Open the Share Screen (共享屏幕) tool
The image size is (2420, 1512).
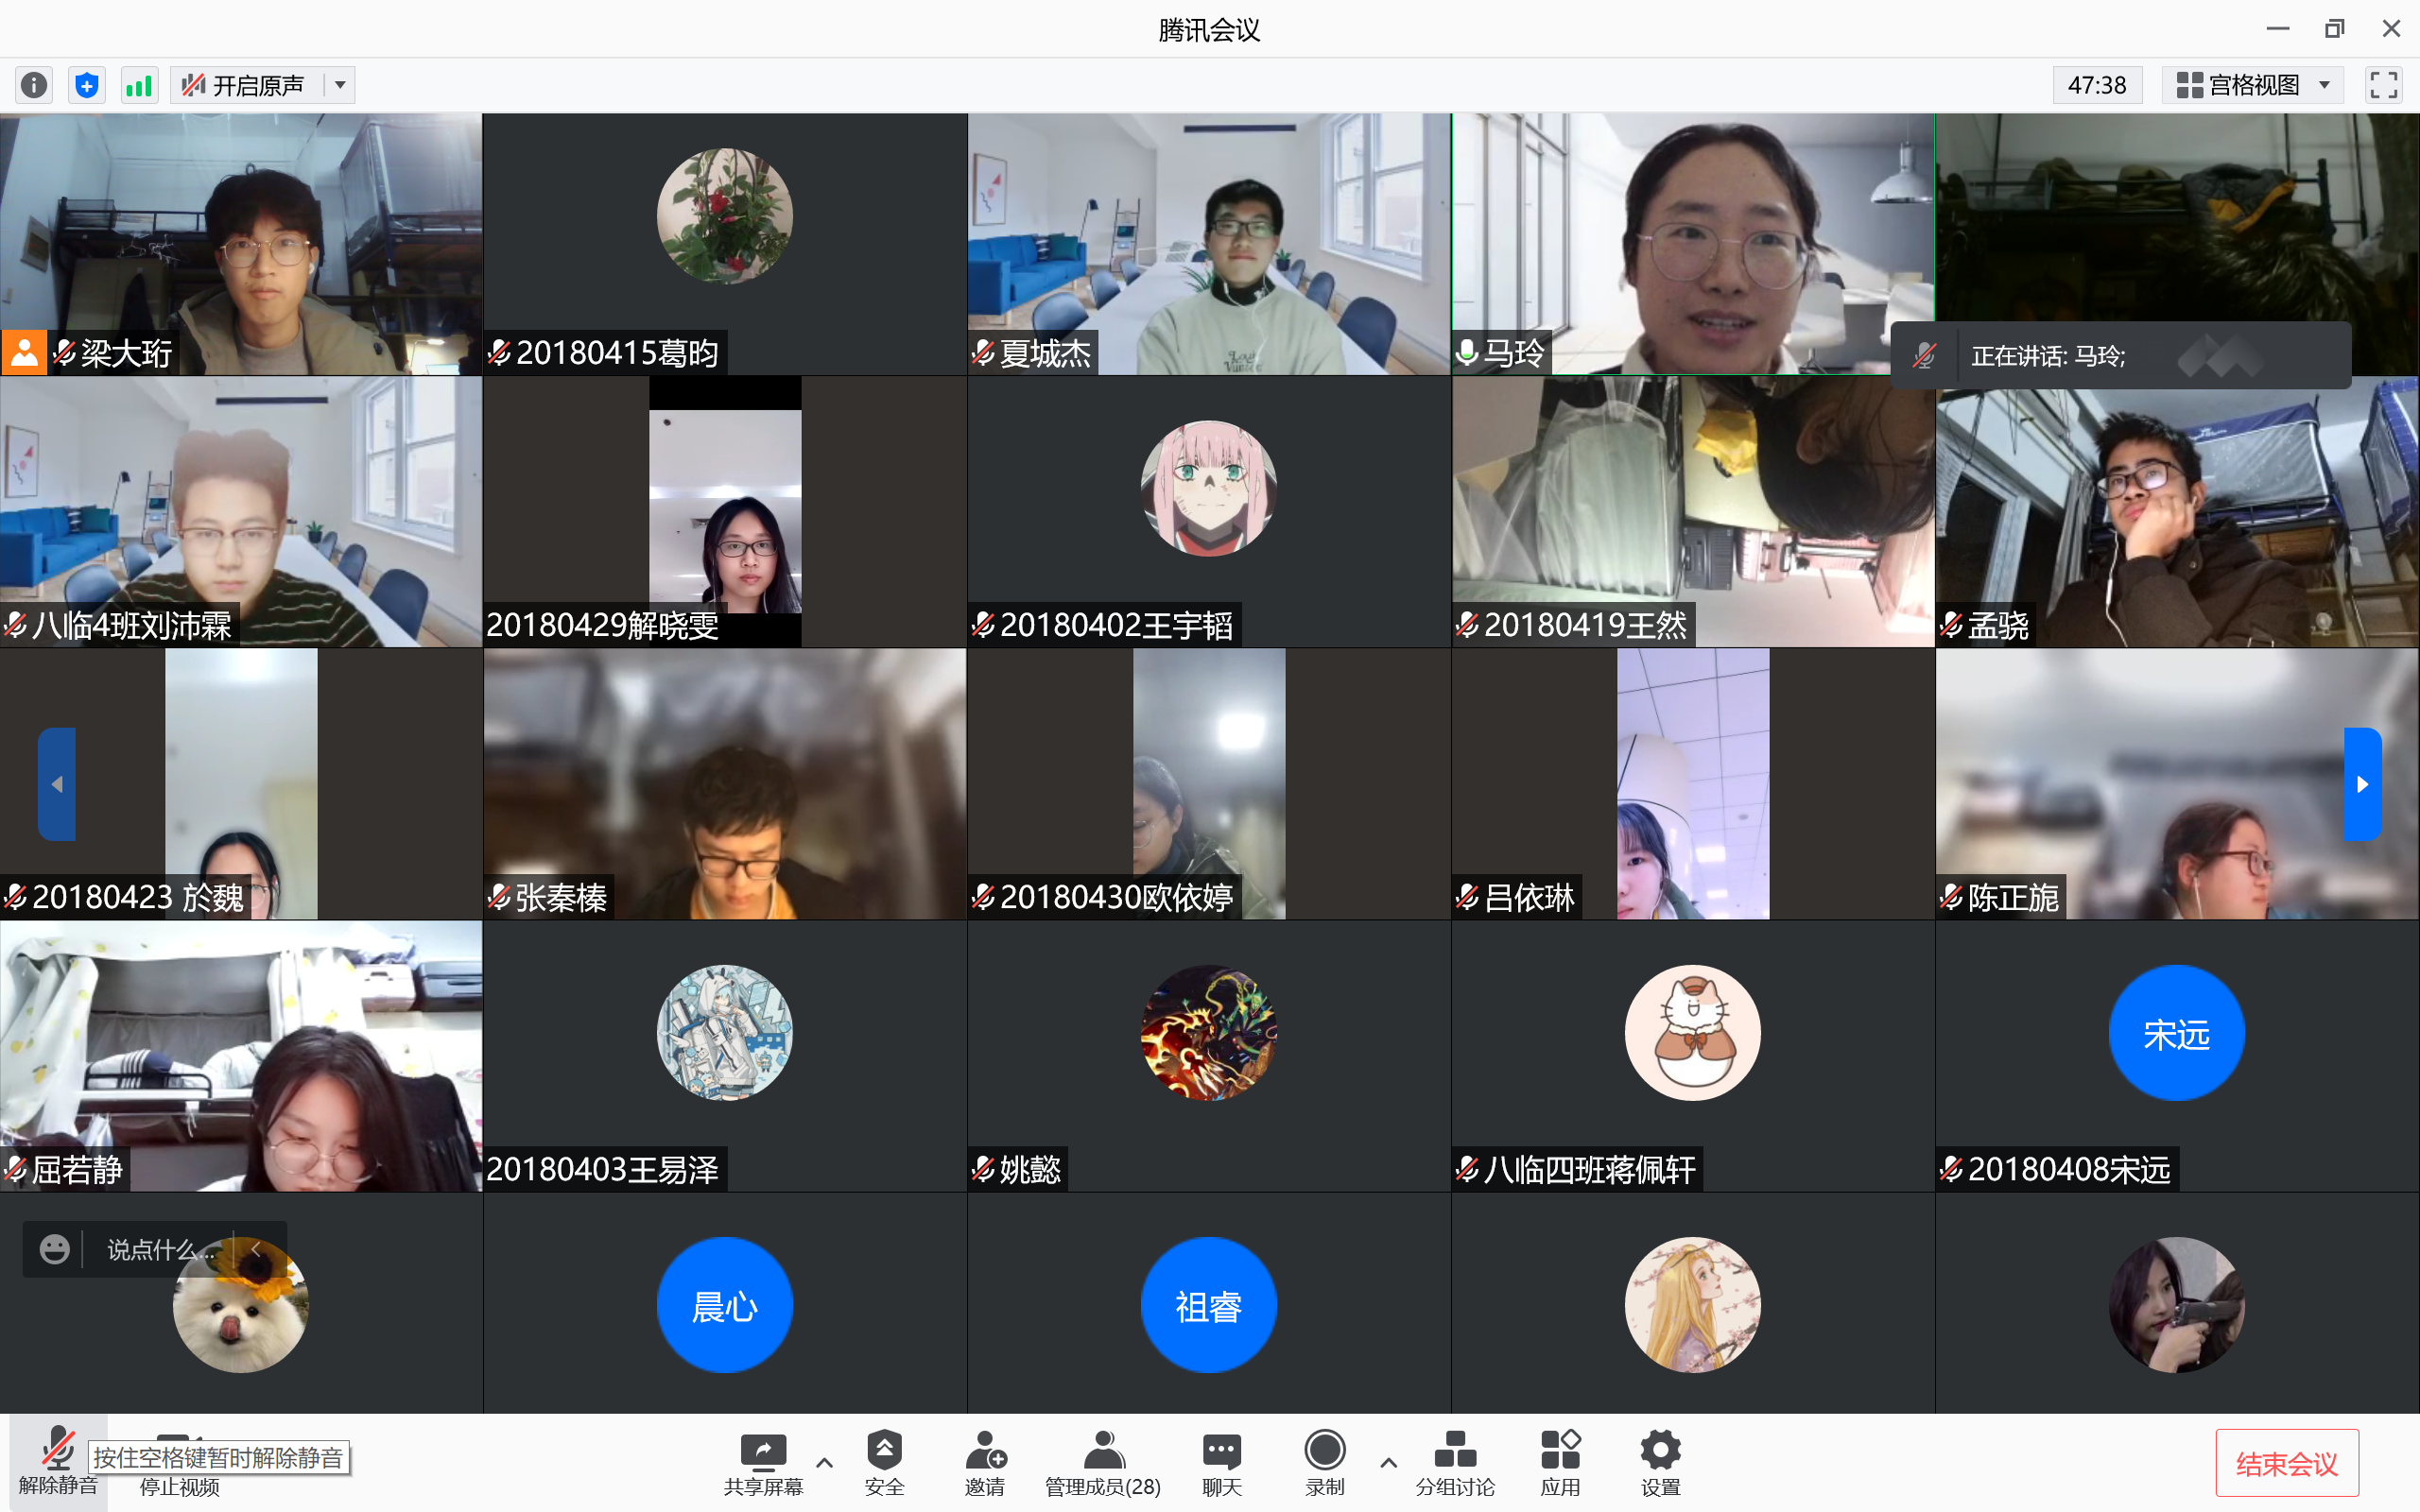[x=763, y=1462]
